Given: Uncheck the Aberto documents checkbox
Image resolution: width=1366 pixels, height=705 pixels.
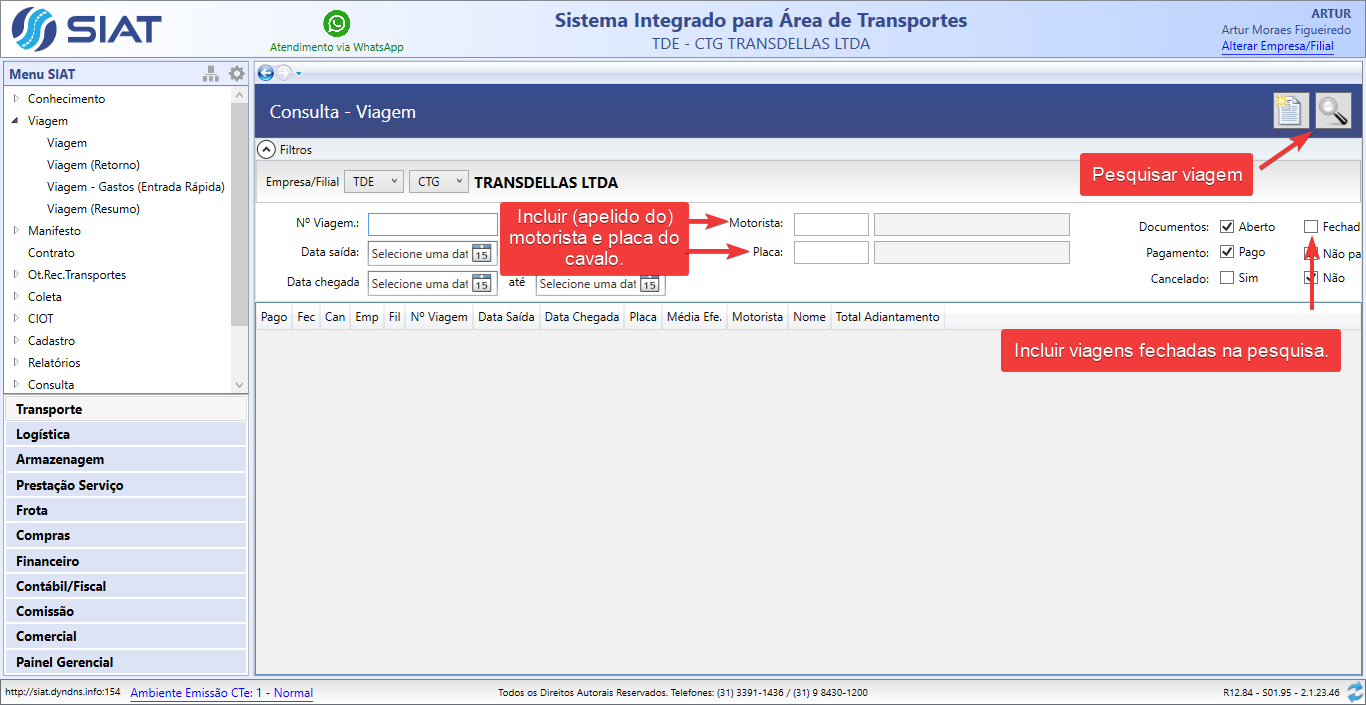Looking at the screenshot, I should coord(1227,227).
